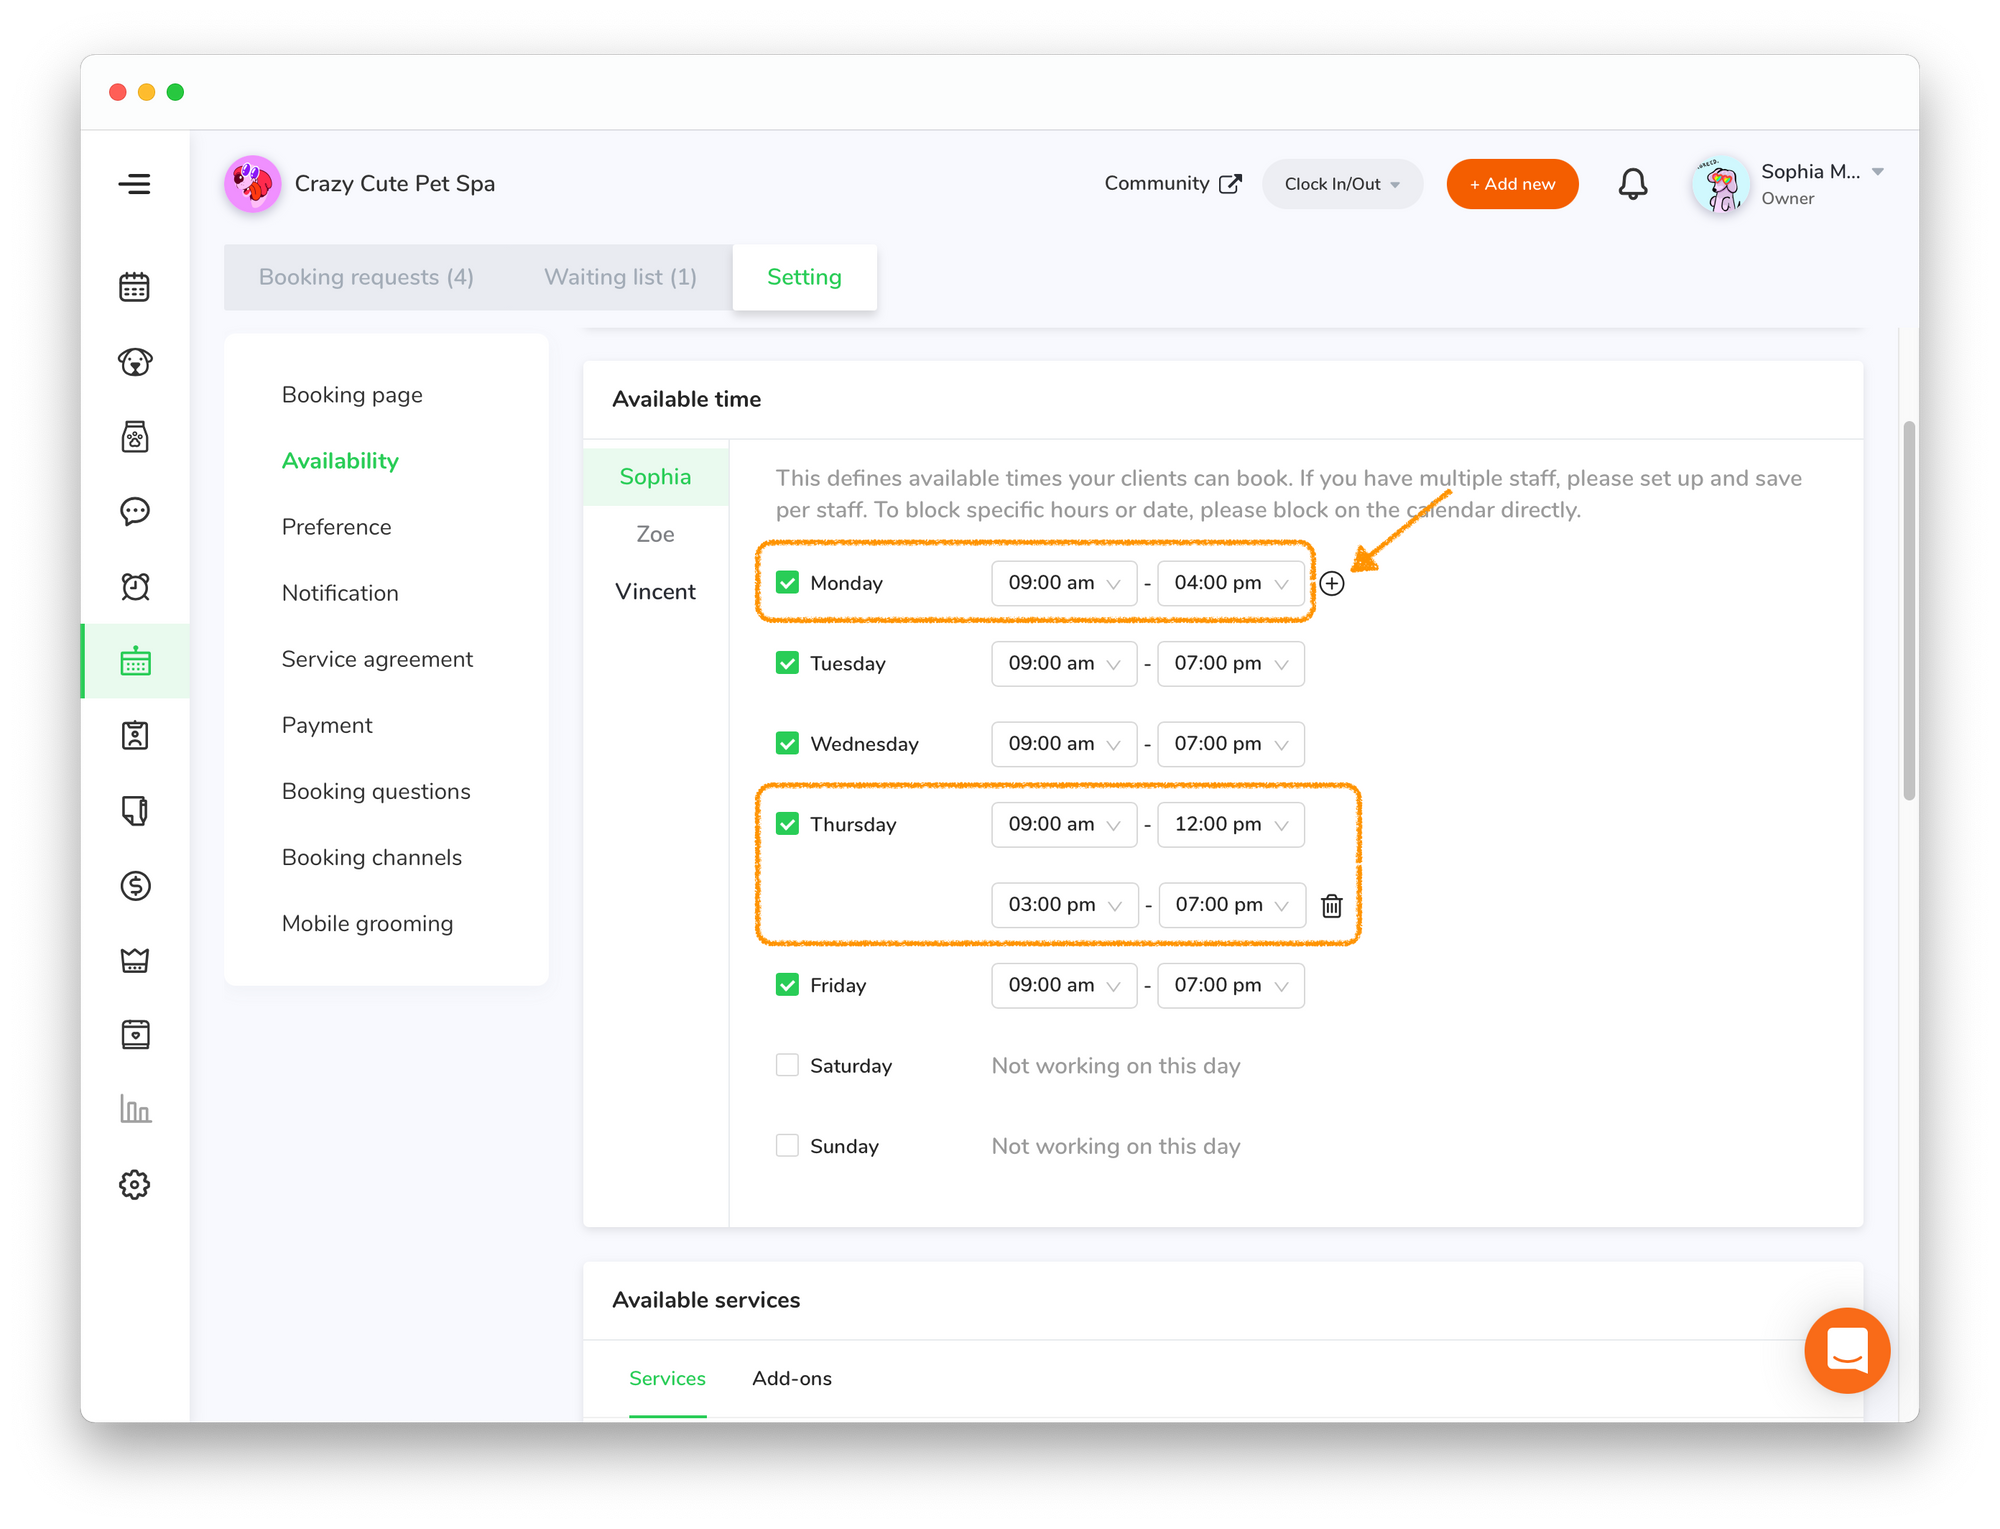This screenshot has height=1529, width=2000.
Task: Open the orange chat support bubble
Action: click(x=1847, y=1350)
